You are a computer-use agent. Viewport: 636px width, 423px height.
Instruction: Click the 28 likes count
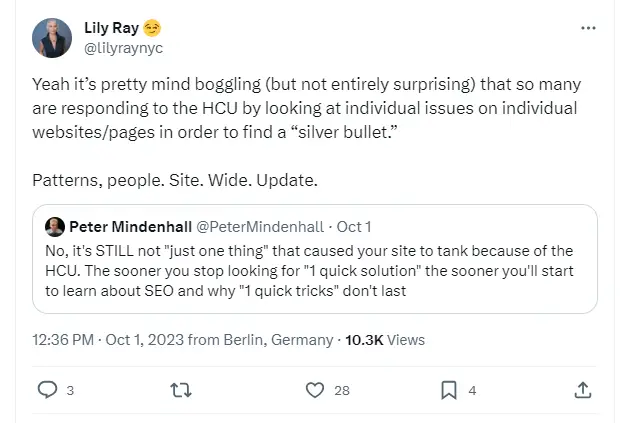pos(342,391)
